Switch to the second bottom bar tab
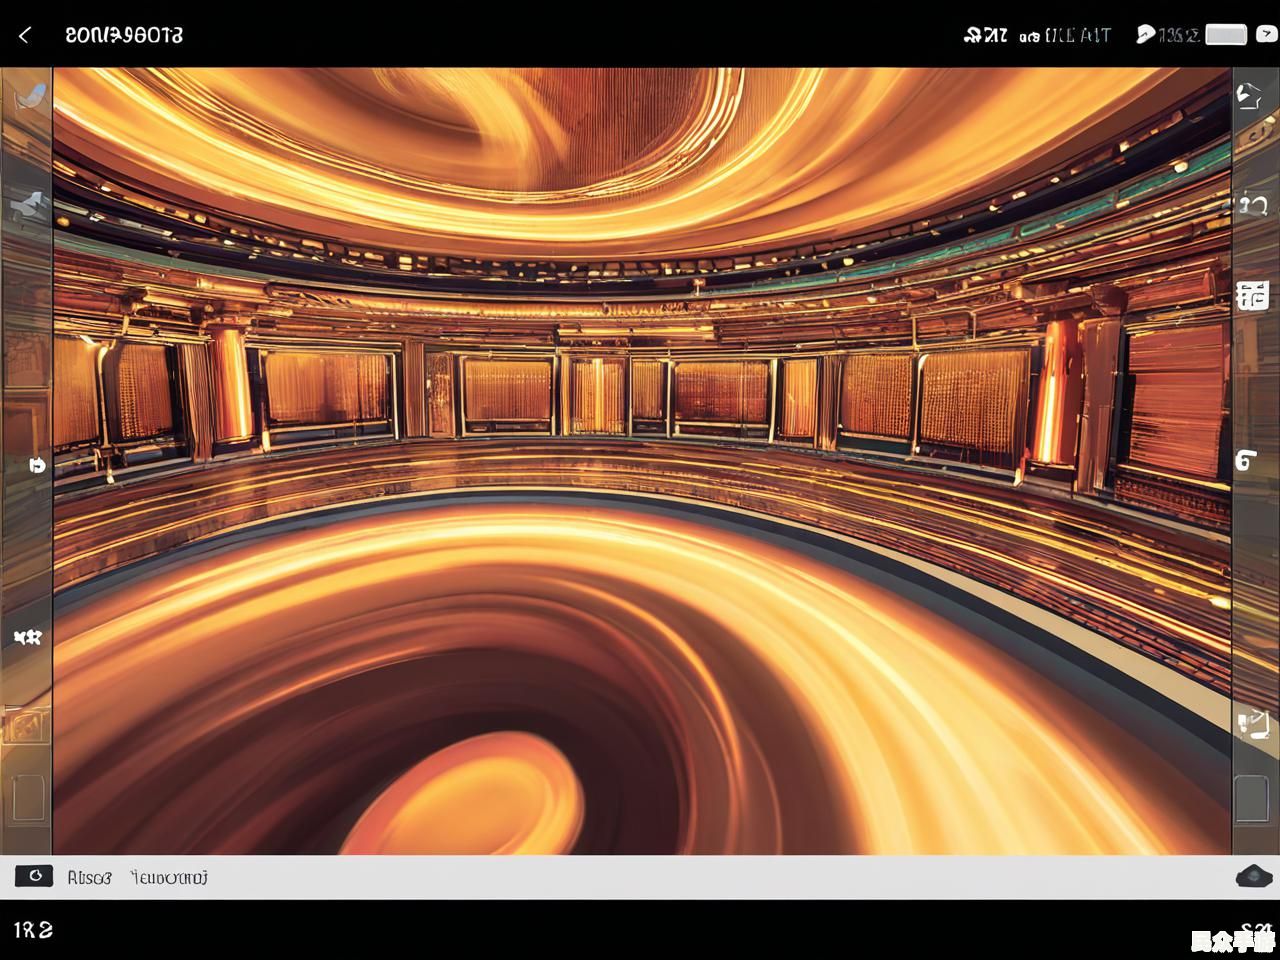This screenshot has height=960, width=1280. coord(169,878)
